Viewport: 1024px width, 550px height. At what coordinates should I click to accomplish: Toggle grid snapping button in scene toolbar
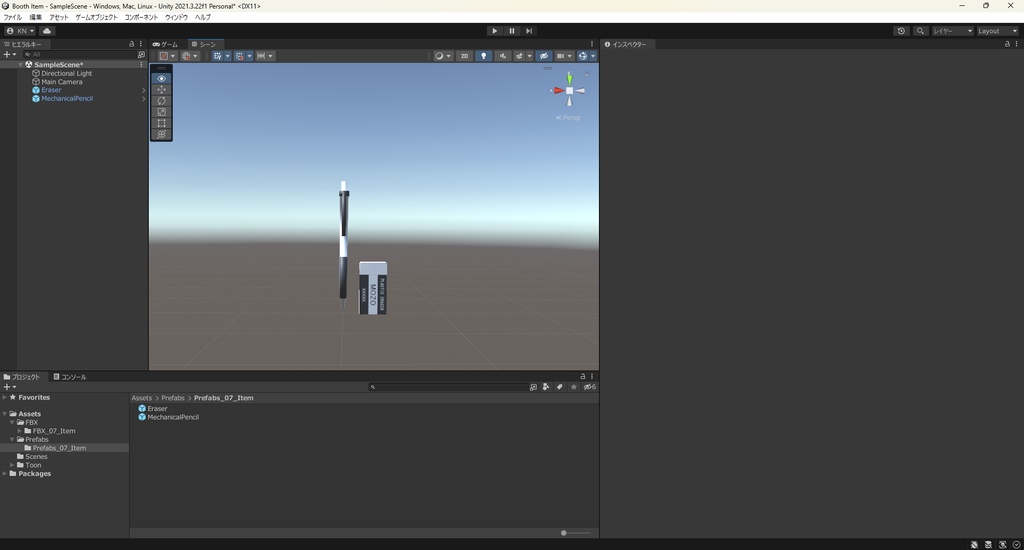tap(239, 56)
